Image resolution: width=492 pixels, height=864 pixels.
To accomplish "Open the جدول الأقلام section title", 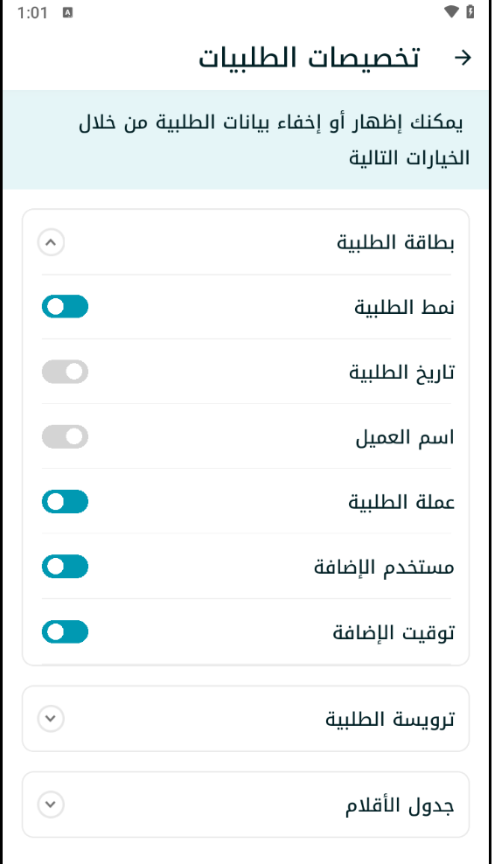I will pos(400,806).
